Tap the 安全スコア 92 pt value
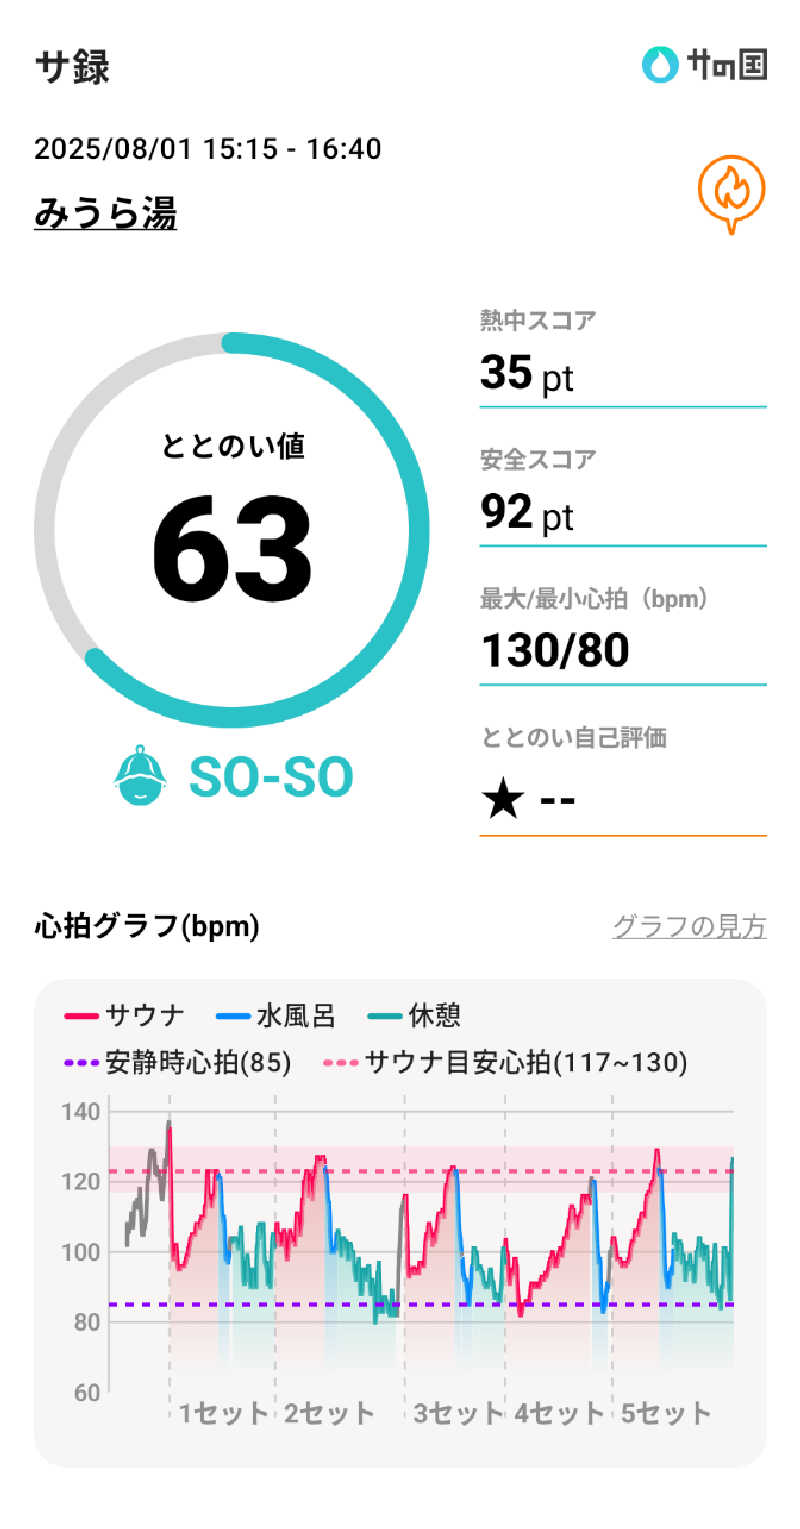The image size is (800, 1529). (x=527, y=513)
